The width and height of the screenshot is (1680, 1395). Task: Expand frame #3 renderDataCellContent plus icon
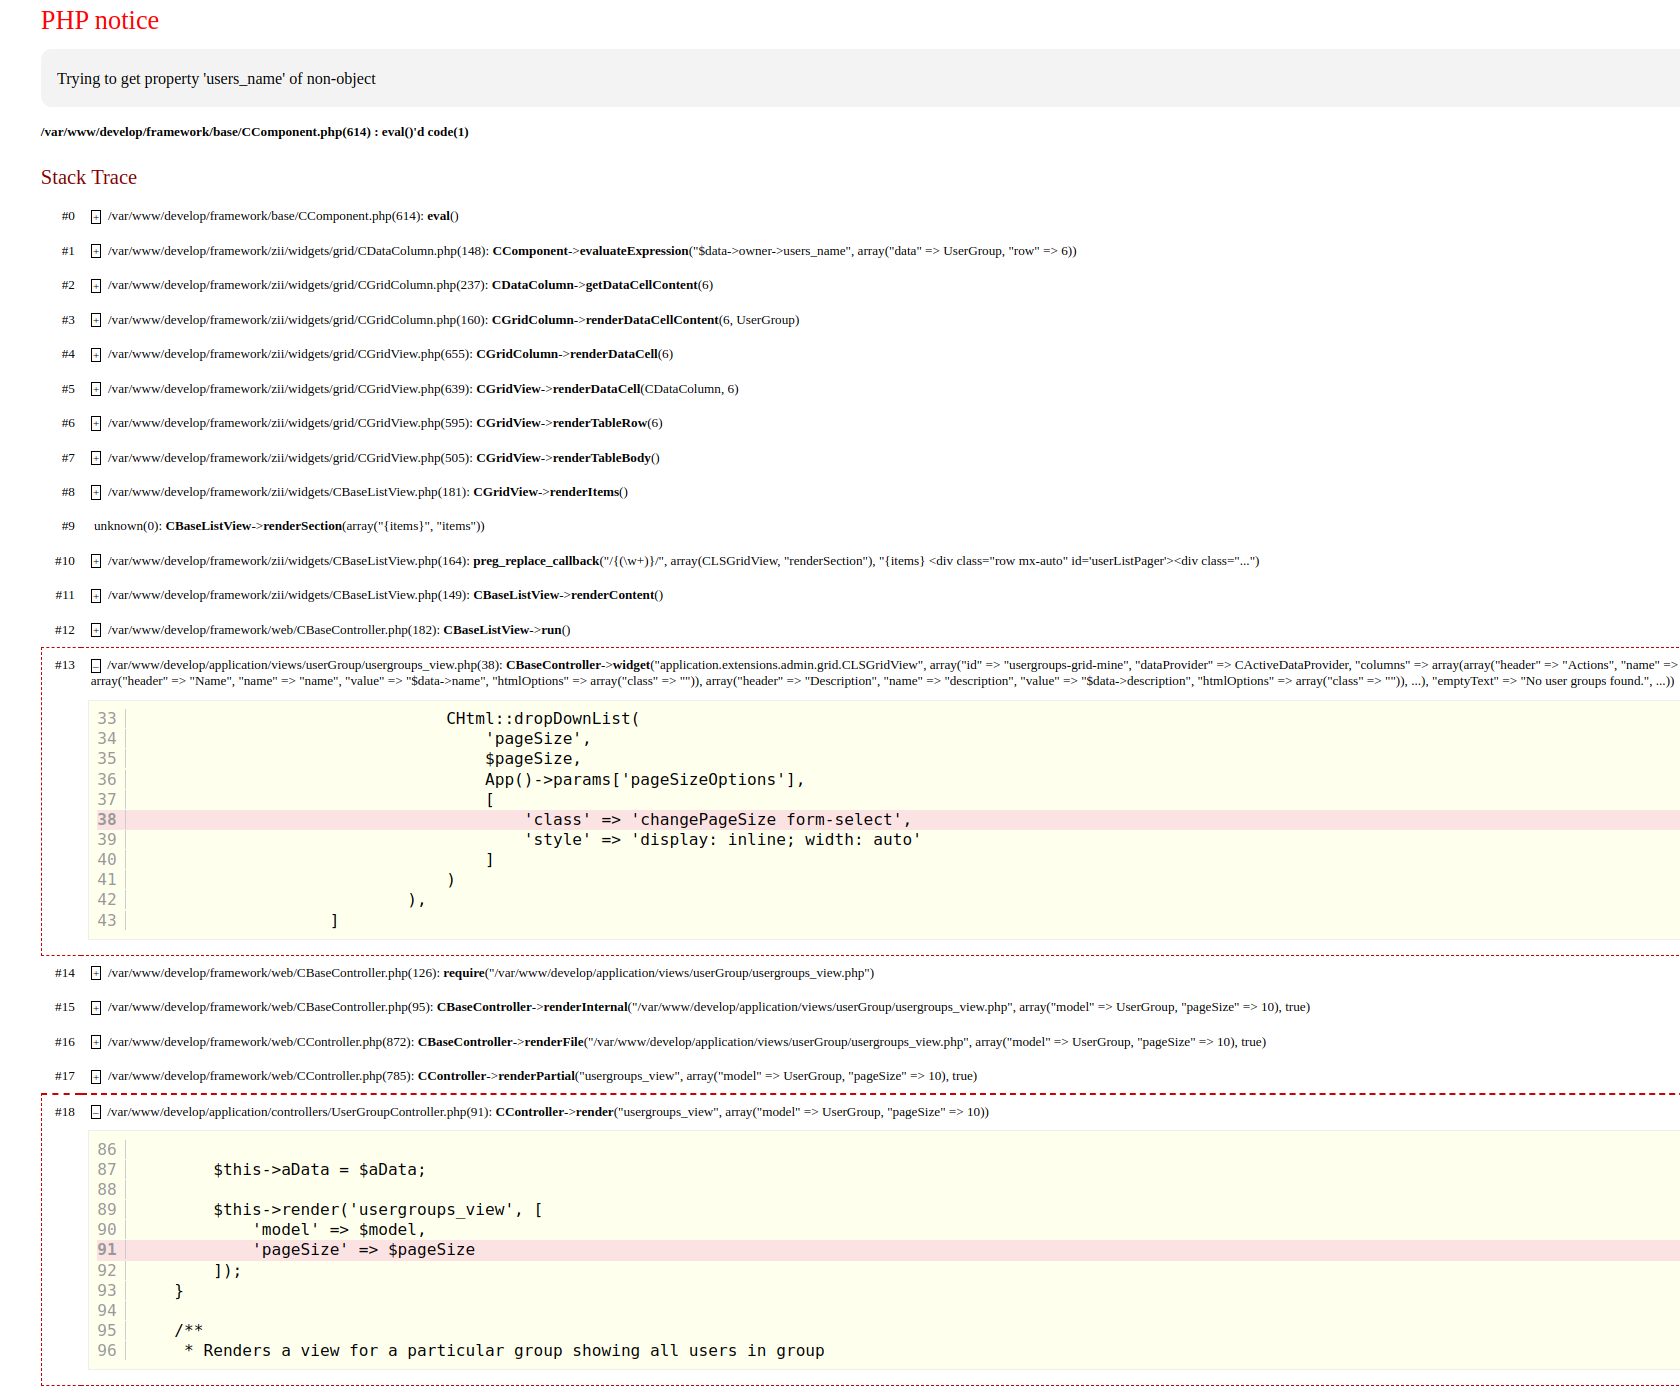(96, 321)
